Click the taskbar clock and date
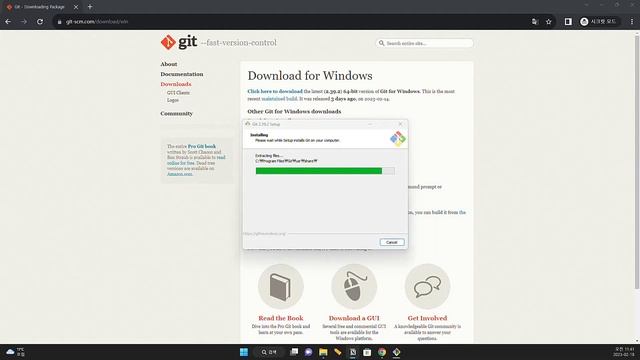Viewport: 640px width, 360px height. (624, 352)
